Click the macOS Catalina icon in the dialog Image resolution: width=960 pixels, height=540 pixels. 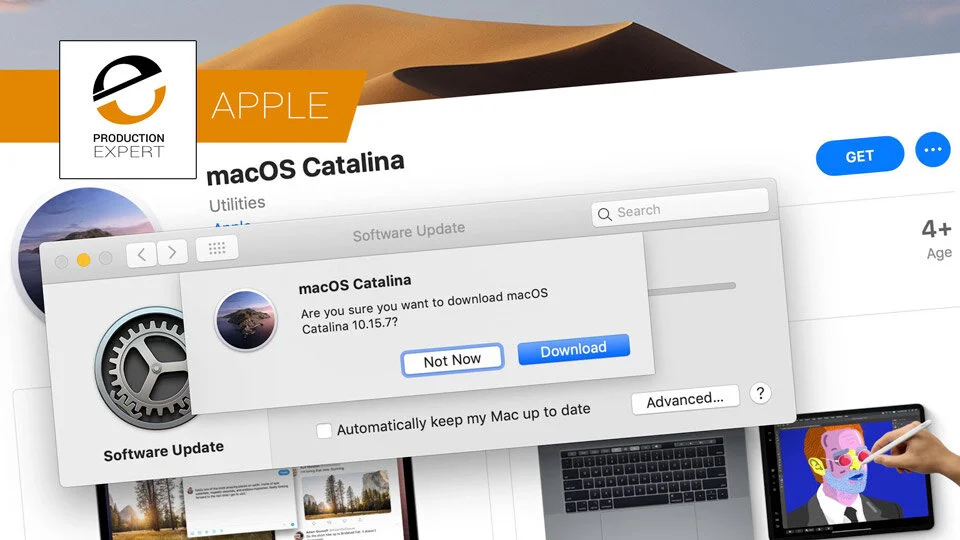coord(246,319)
